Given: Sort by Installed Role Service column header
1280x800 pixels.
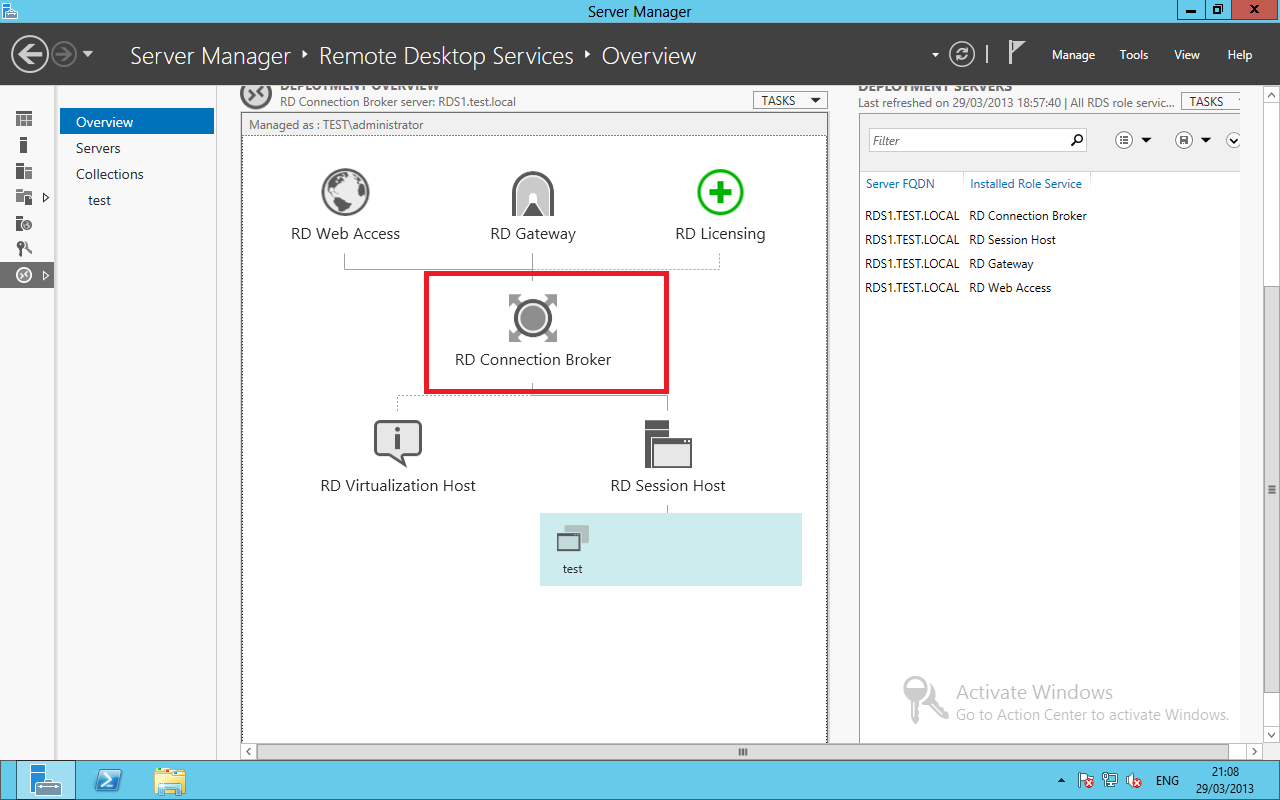Looking at the screenshot, I should click(x=1026, y=184).
